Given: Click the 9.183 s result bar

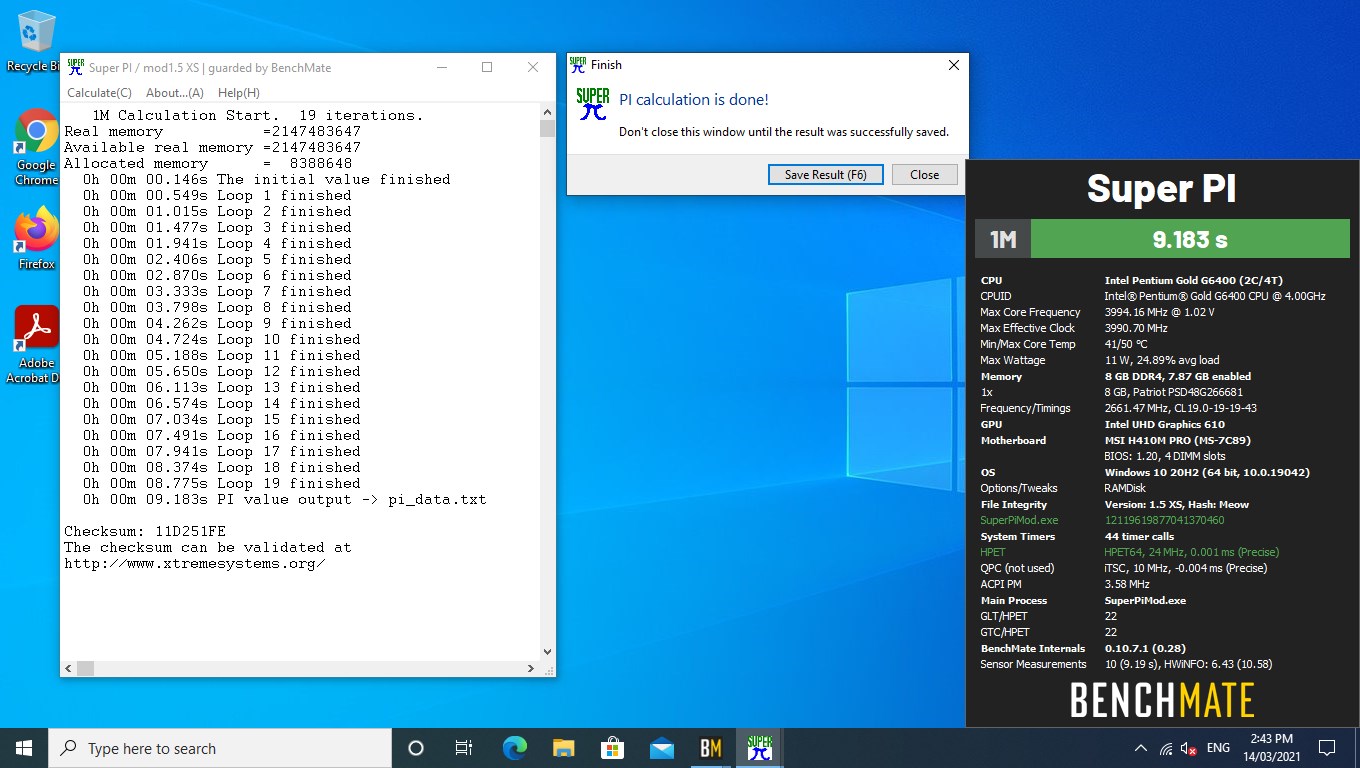Looking at the screenshot, I should click(x=1190, y=239).
